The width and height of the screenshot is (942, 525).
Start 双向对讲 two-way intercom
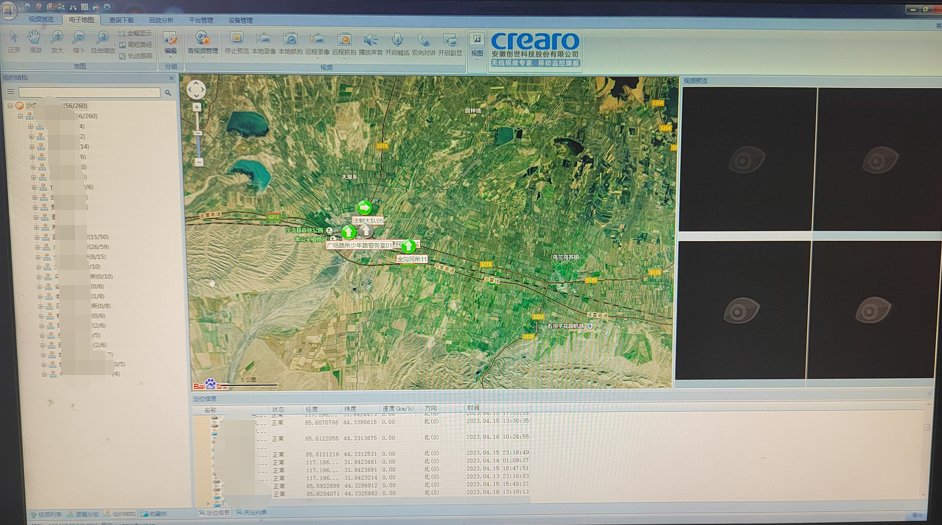pos(424,41)
